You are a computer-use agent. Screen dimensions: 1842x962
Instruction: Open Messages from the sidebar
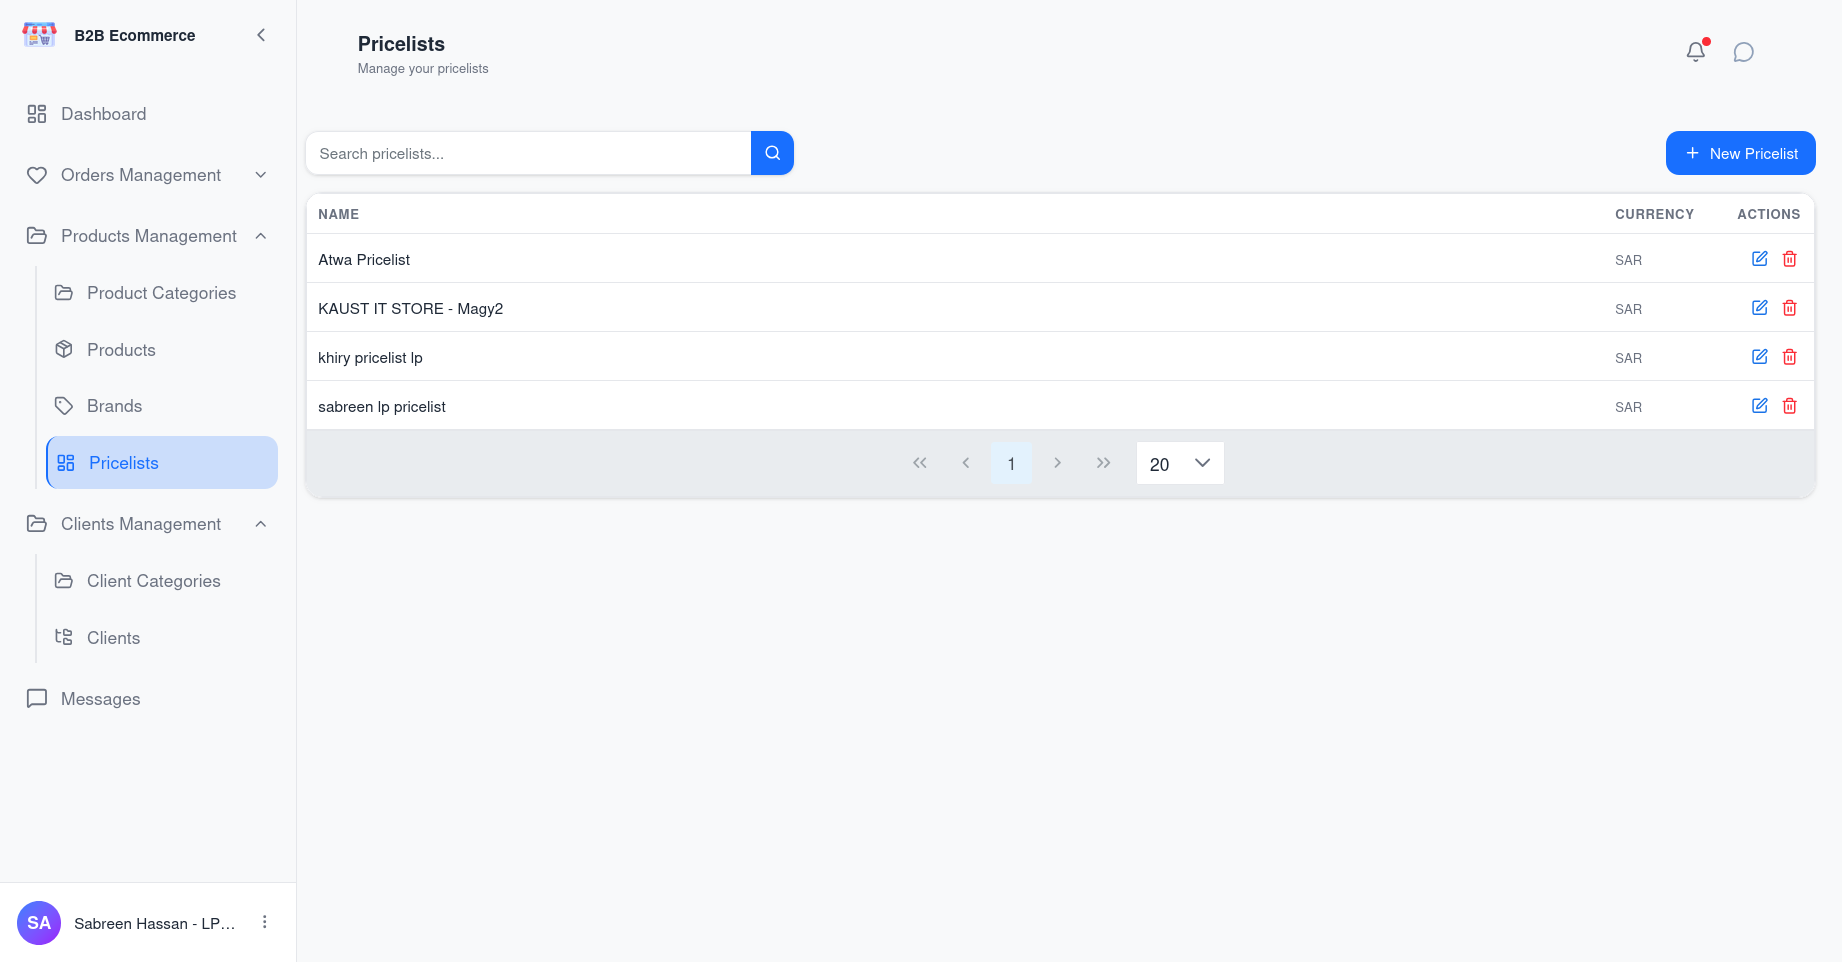148,699
